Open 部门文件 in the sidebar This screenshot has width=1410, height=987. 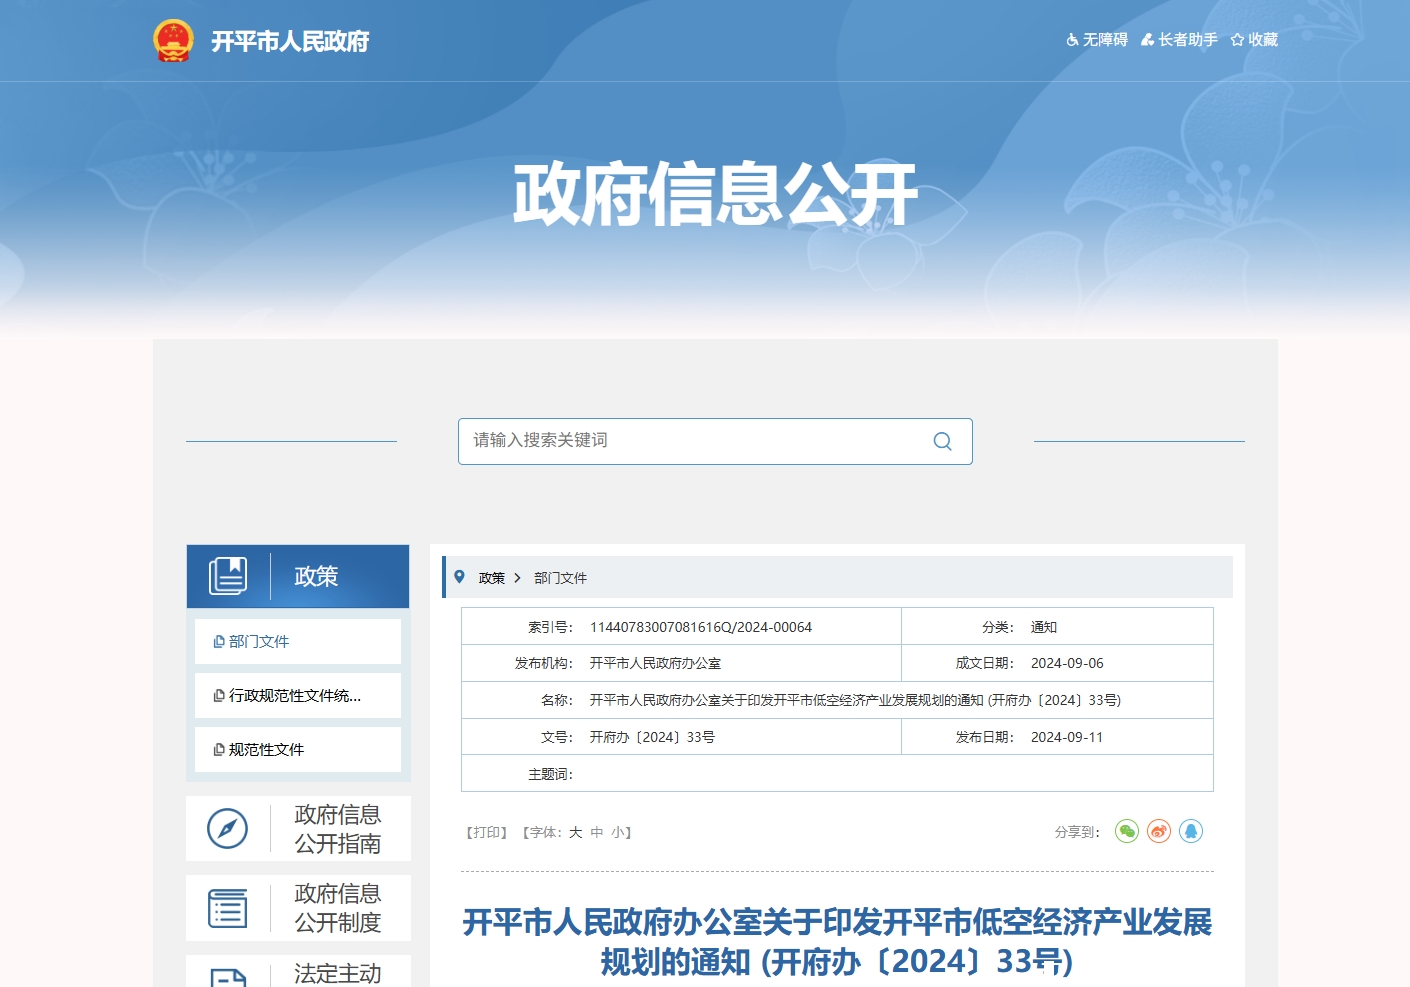click(258, 642)
